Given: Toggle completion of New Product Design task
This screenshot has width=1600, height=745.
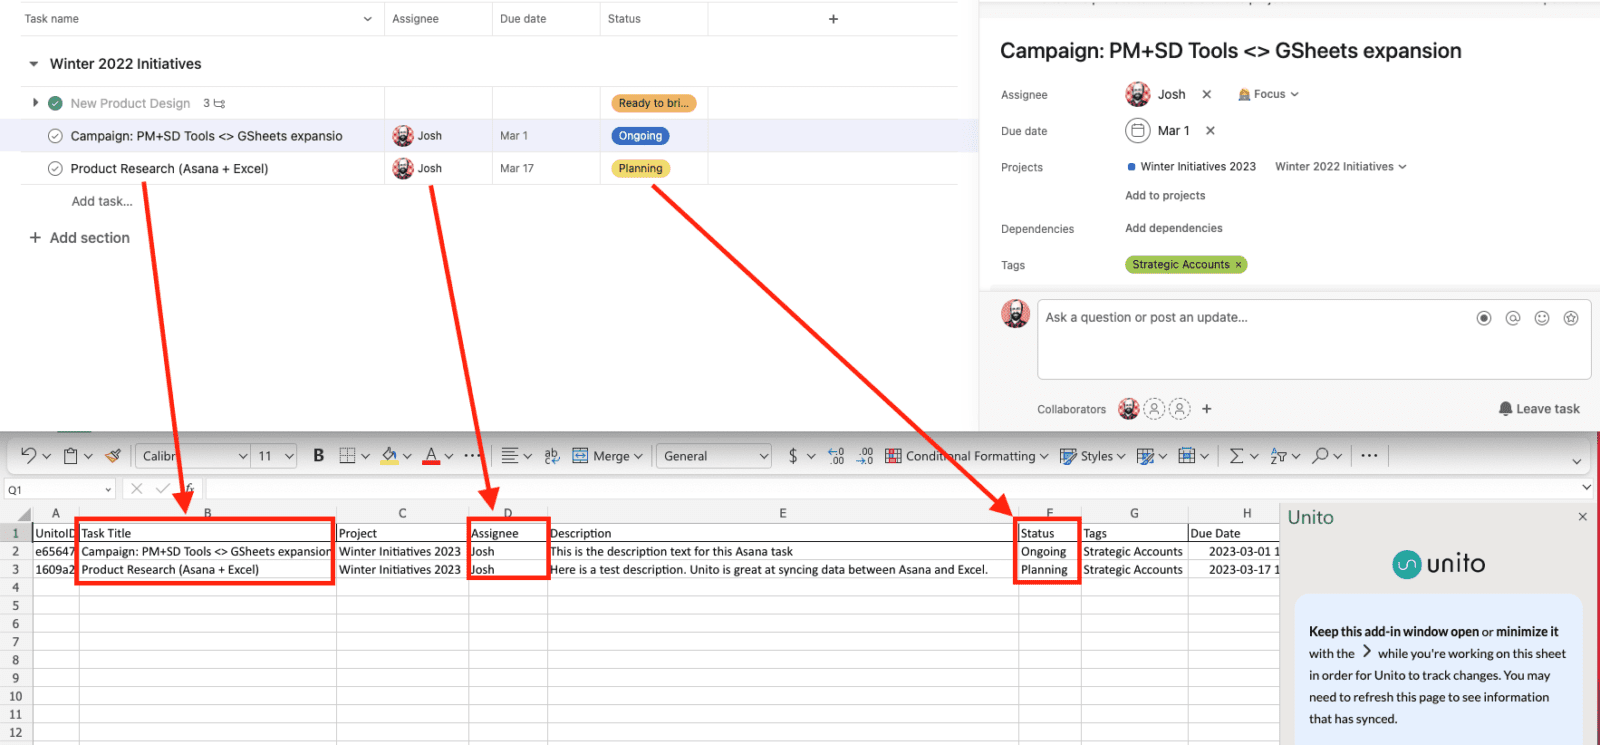Looking at the screenshot, I should [x=56, y=103].
